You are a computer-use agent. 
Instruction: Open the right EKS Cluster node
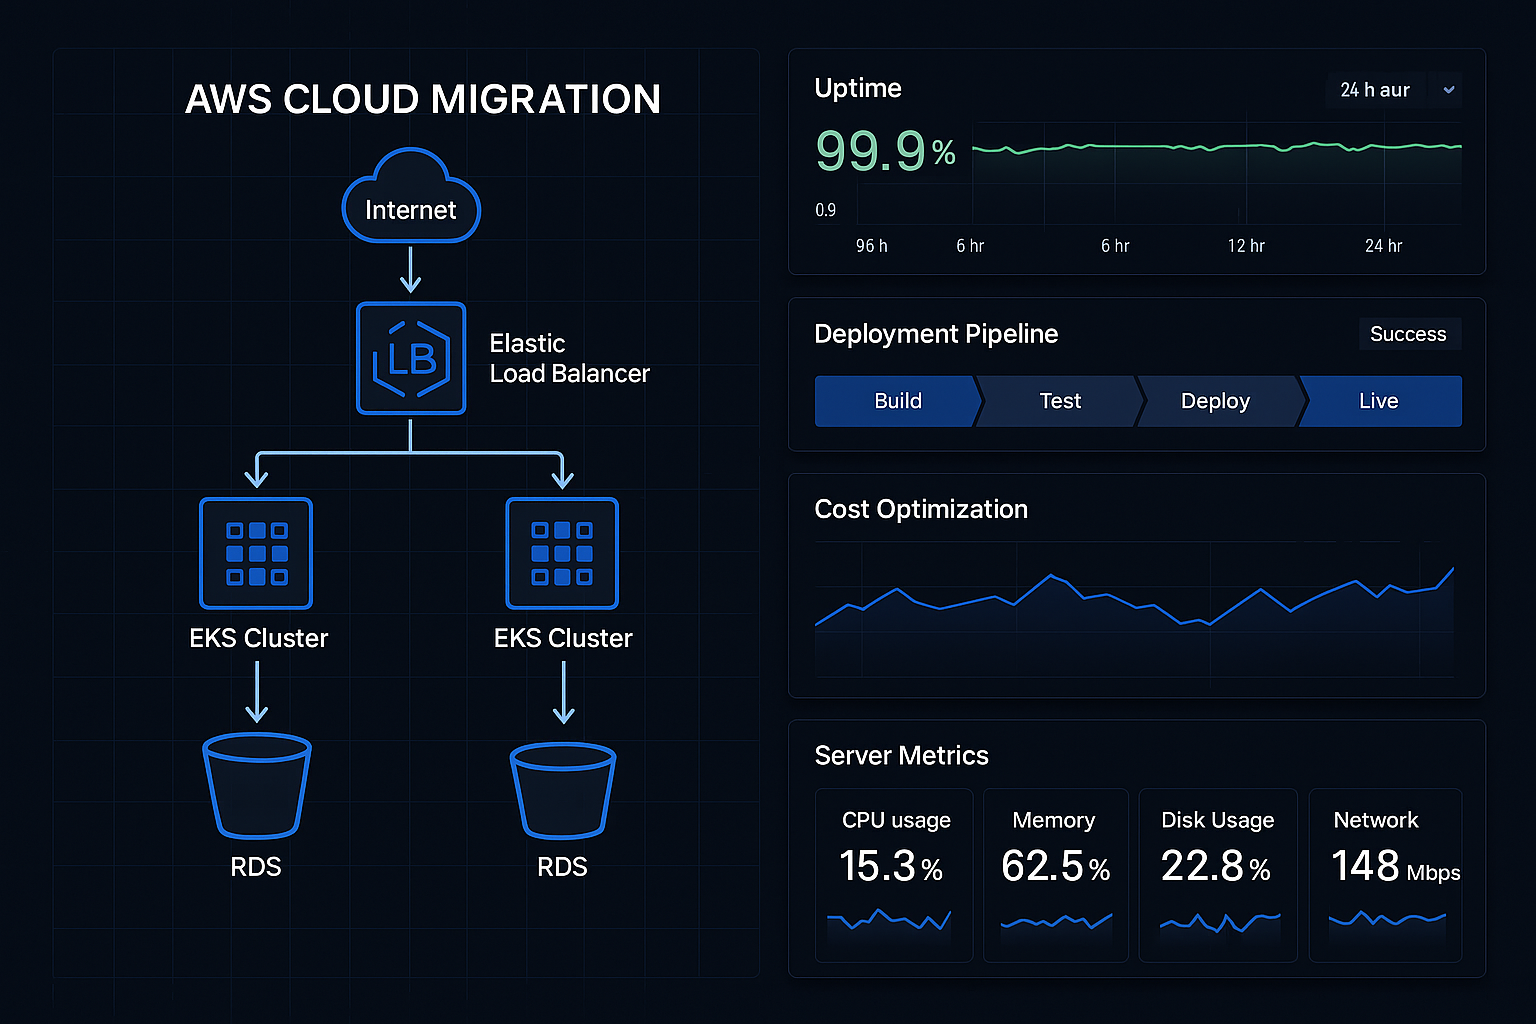pos(562,553)
